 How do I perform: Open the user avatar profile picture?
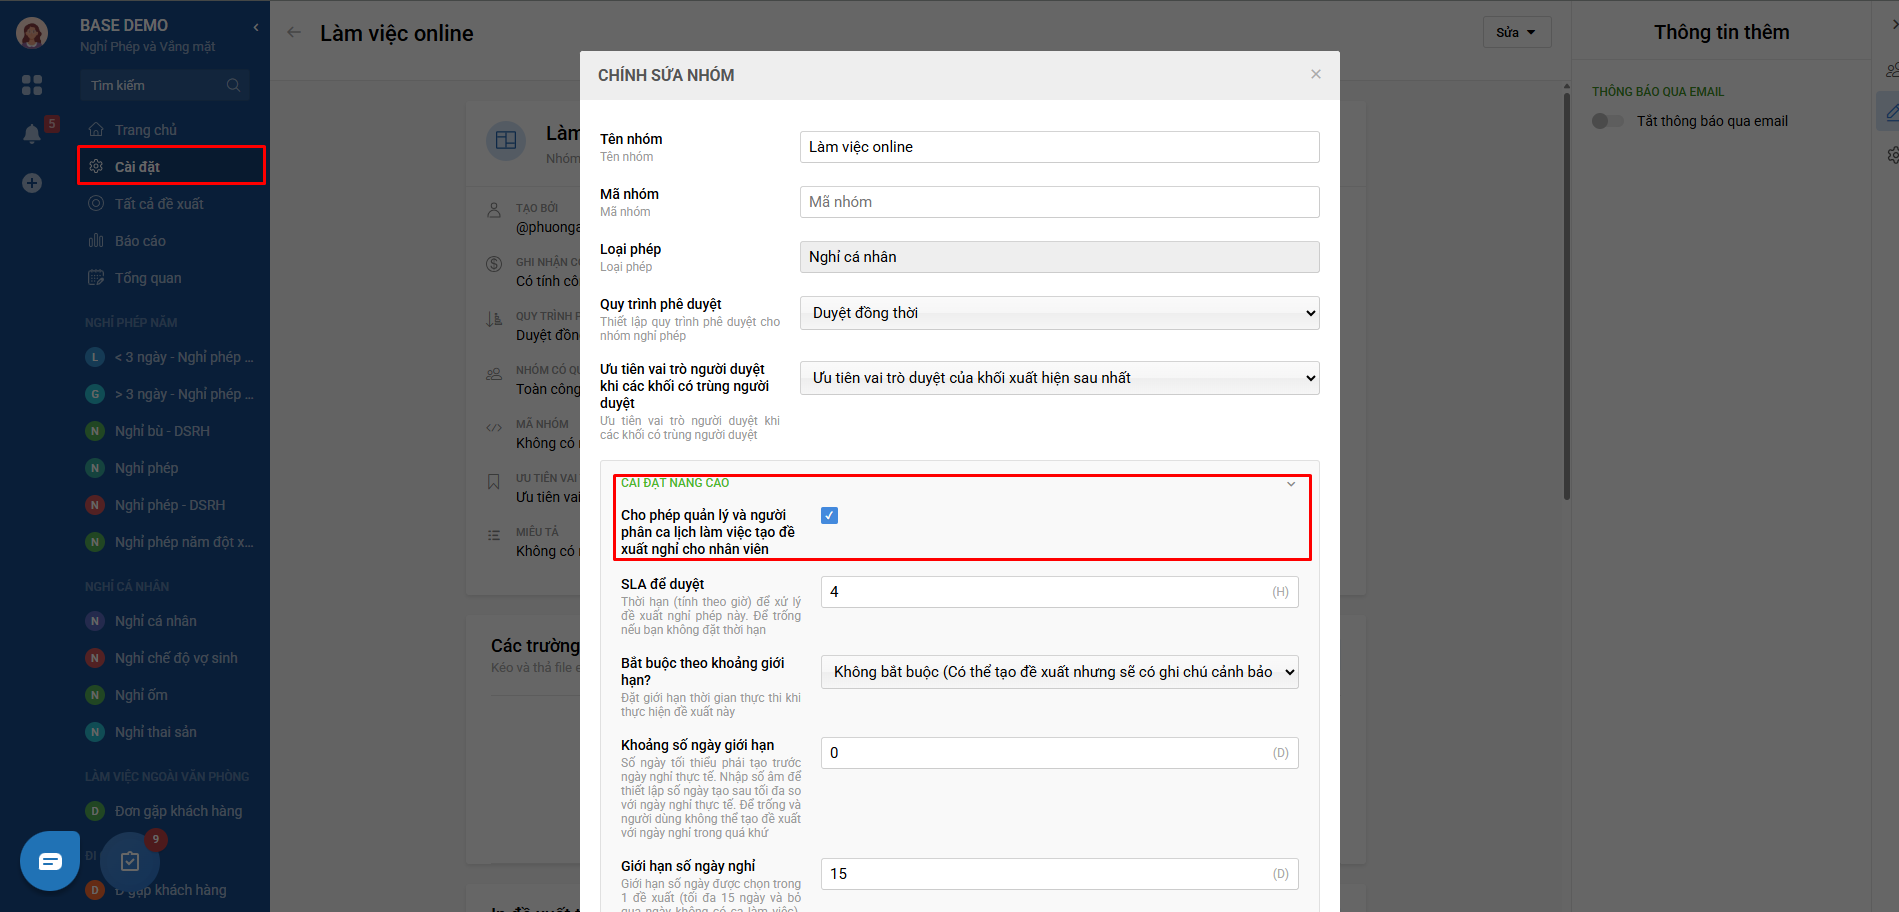click(32, 33)
